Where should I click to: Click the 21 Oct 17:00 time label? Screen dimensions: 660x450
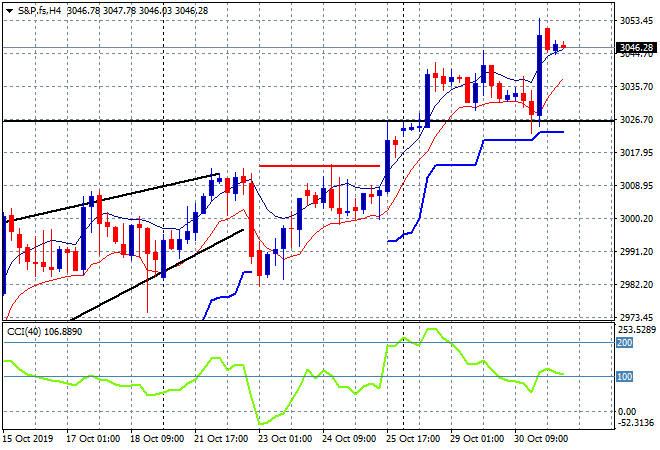tap(221, 439)
